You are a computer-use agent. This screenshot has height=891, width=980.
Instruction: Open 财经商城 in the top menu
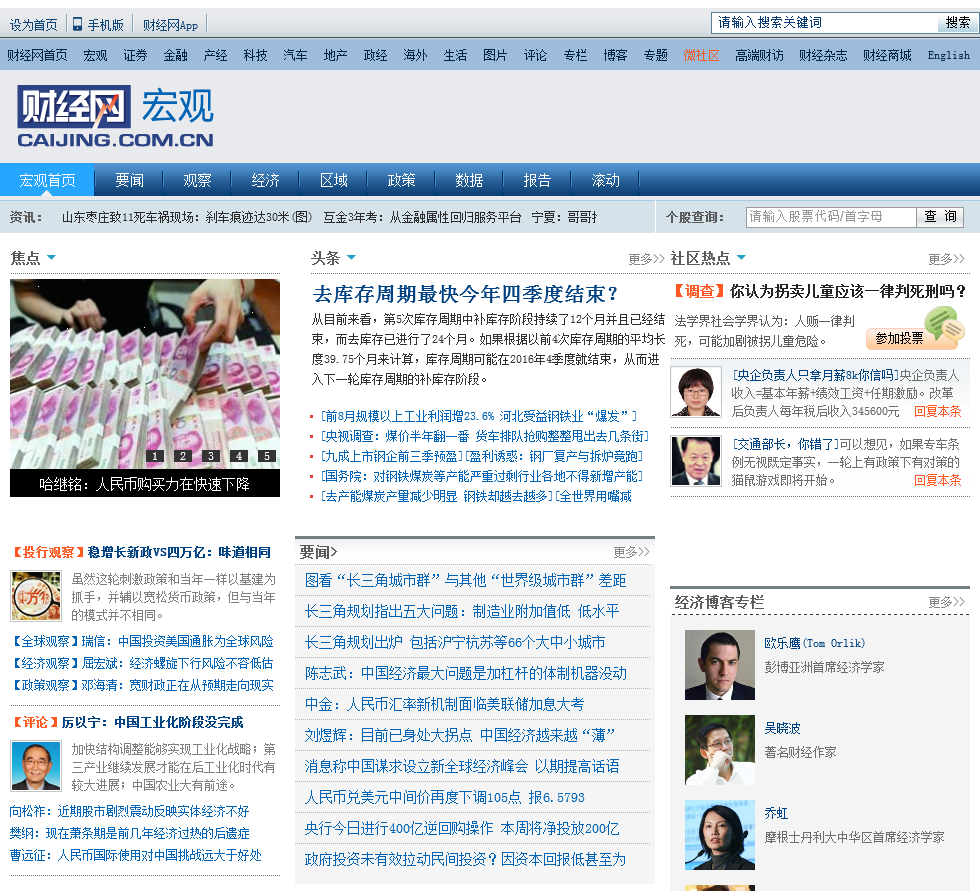pos(888,56)
